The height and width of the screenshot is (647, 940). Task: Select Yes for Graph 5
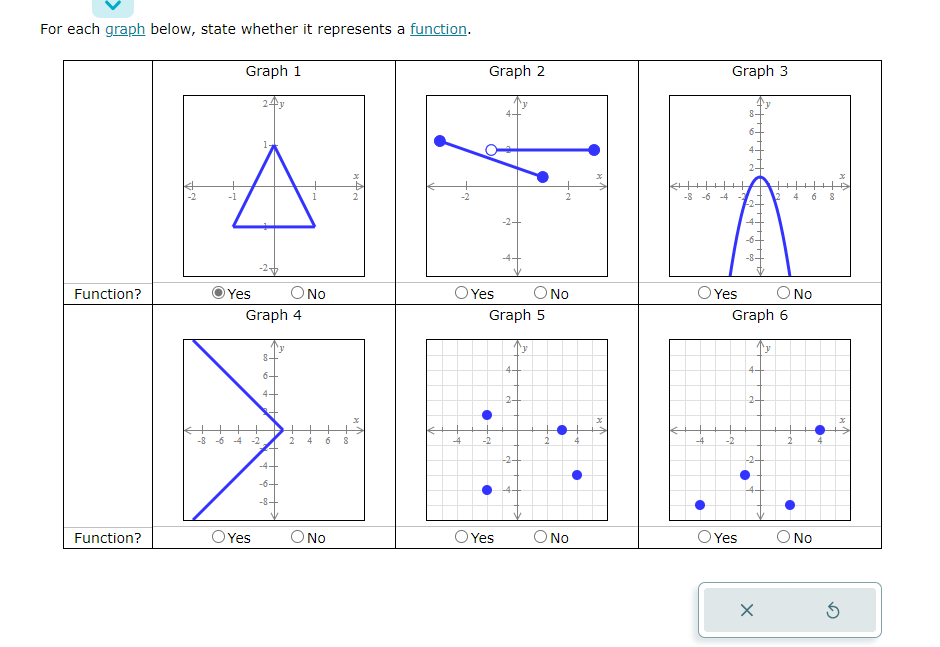pyautogui.click(x=460, y=537)
